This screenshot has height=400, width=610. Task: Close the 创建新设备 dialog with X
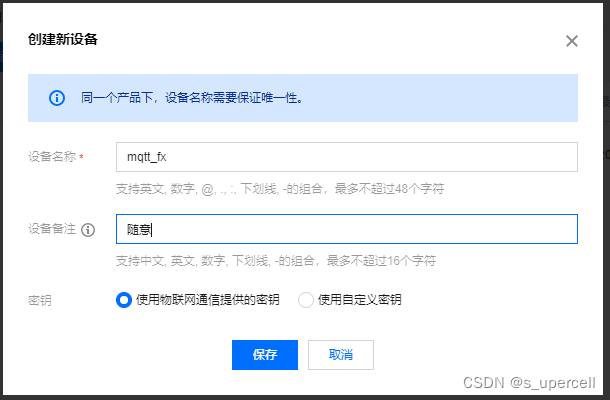pos(572,41)
